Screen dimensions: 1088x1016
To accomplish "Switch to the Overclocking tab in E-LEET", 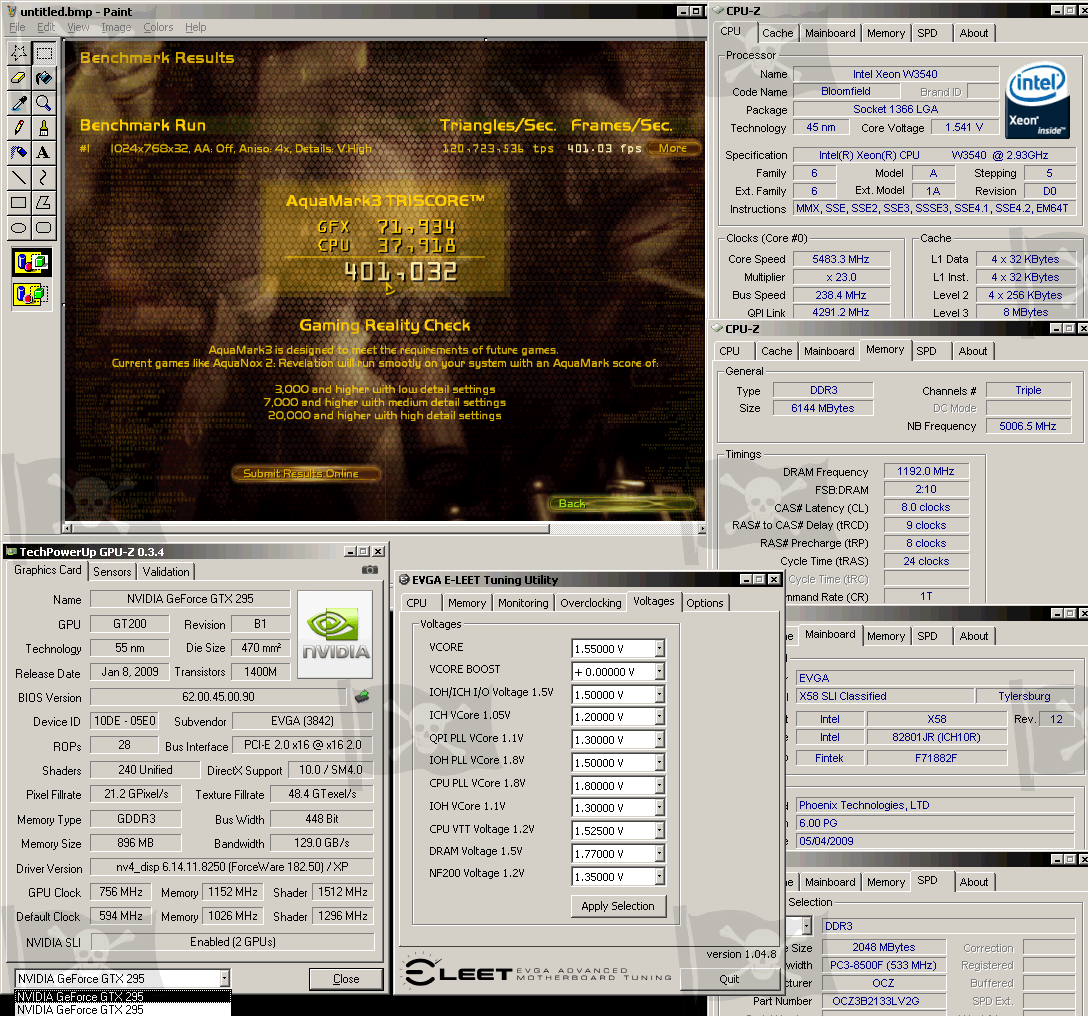I will [x=590, y=603].
